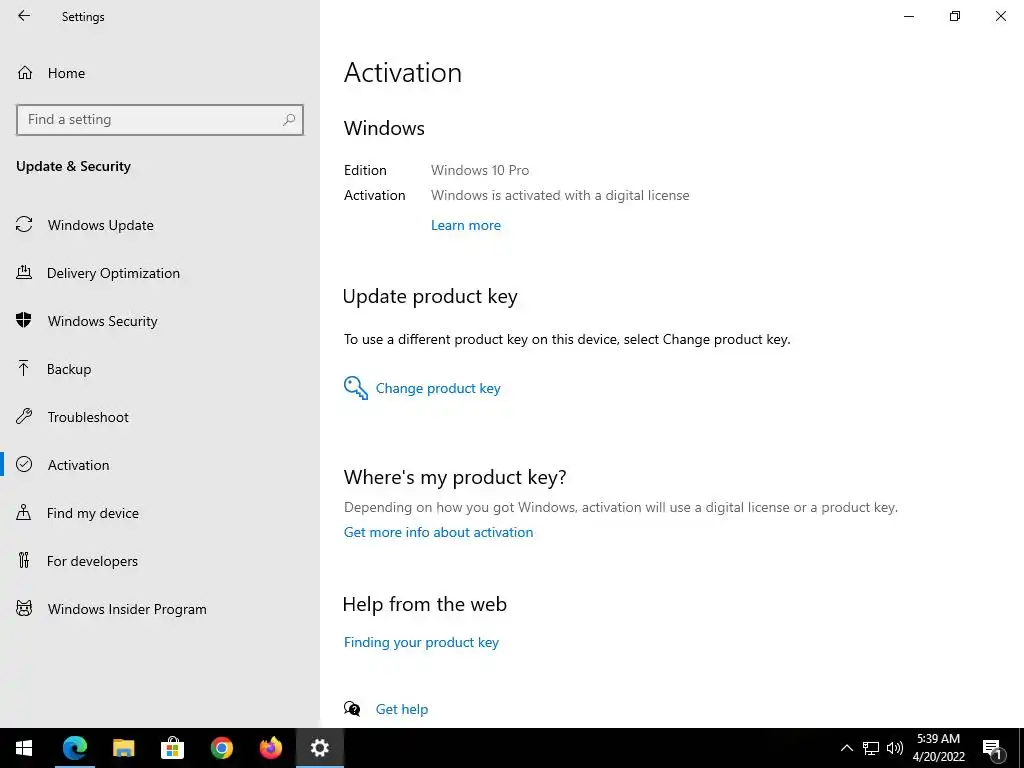Viewport: 1024px width, 768px height.
Task: Open Home via the house icon
Action: point(25,72)
